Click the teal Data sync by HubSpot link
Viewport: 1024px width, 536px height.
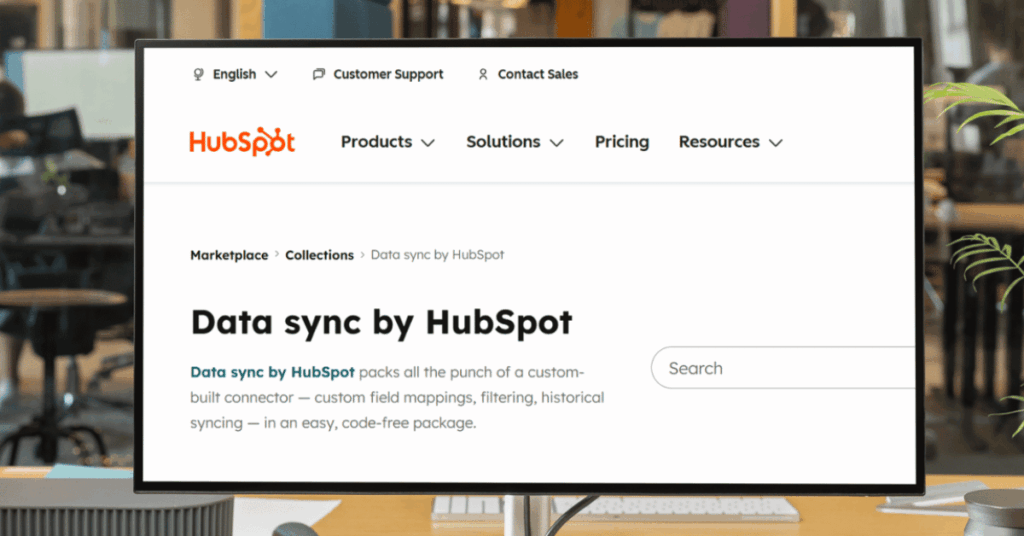(x=272, y=372)
